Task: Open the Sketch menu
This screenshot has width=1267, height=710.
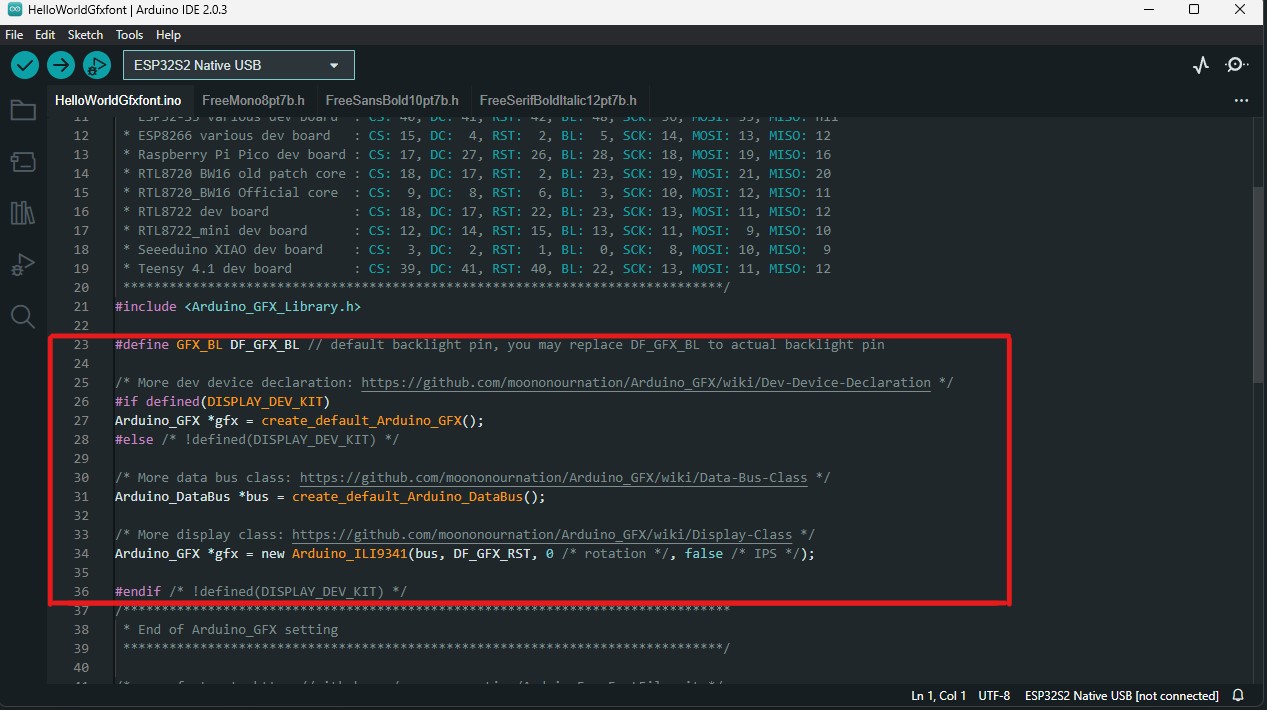Action: tap(85, 34)
